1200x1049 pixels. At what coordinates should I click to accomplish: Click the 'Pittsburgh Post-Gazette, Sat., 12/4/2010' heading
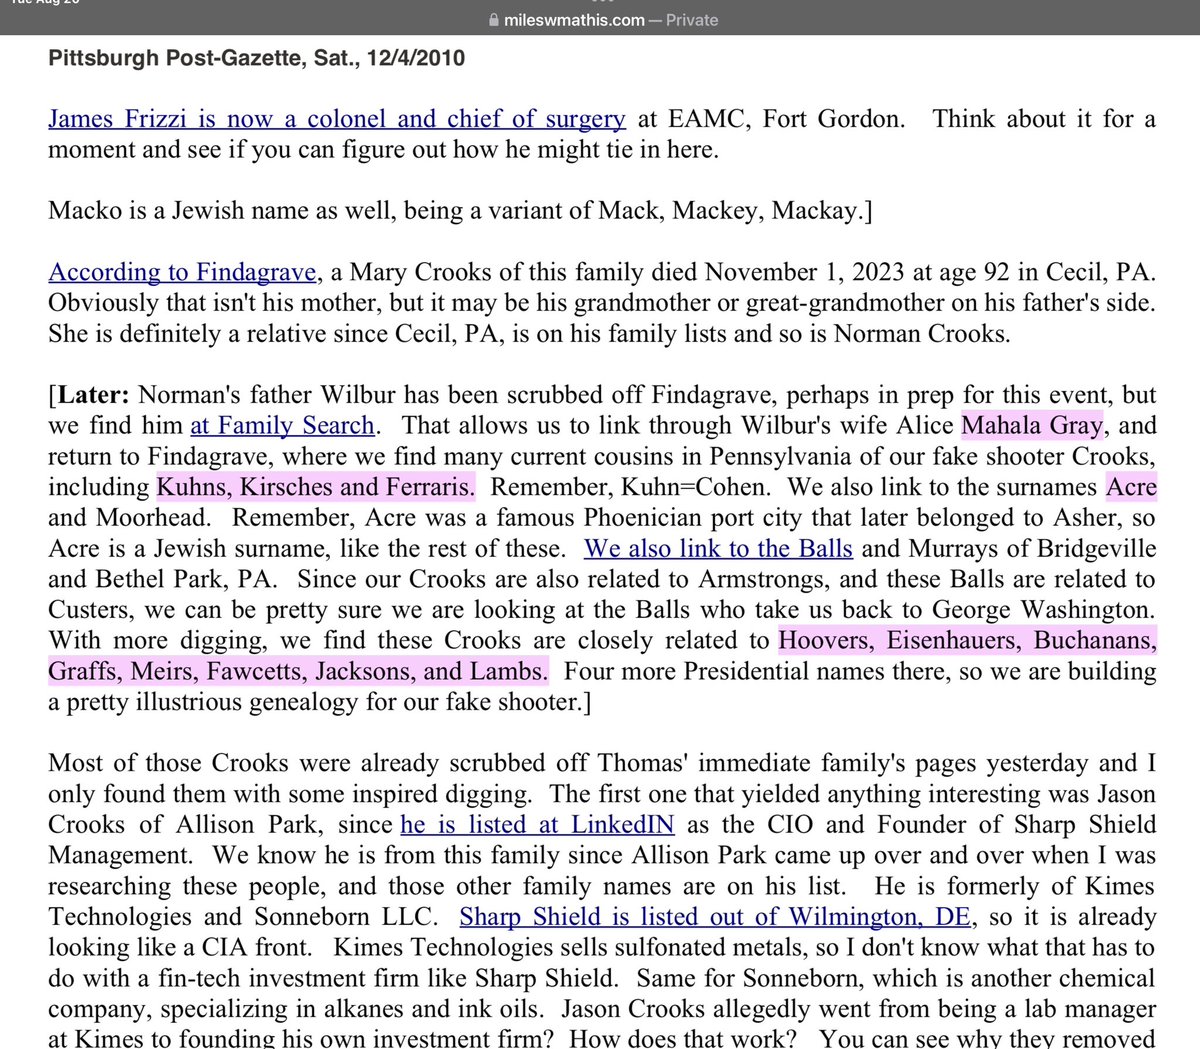256,58
